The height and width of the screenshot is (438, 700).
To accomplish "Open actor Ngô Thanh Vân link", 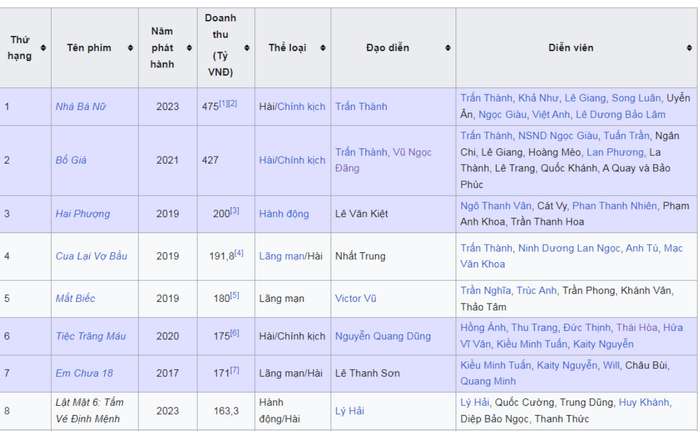I will (x=496, y=206).
